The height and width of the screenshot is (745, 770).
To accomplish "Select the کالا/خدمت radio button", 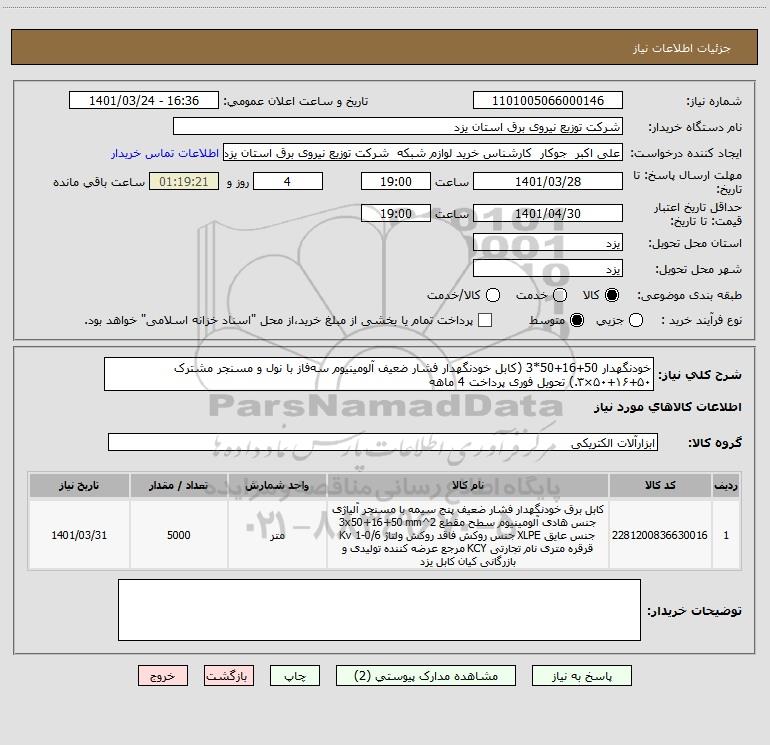I will pos(493,295).
